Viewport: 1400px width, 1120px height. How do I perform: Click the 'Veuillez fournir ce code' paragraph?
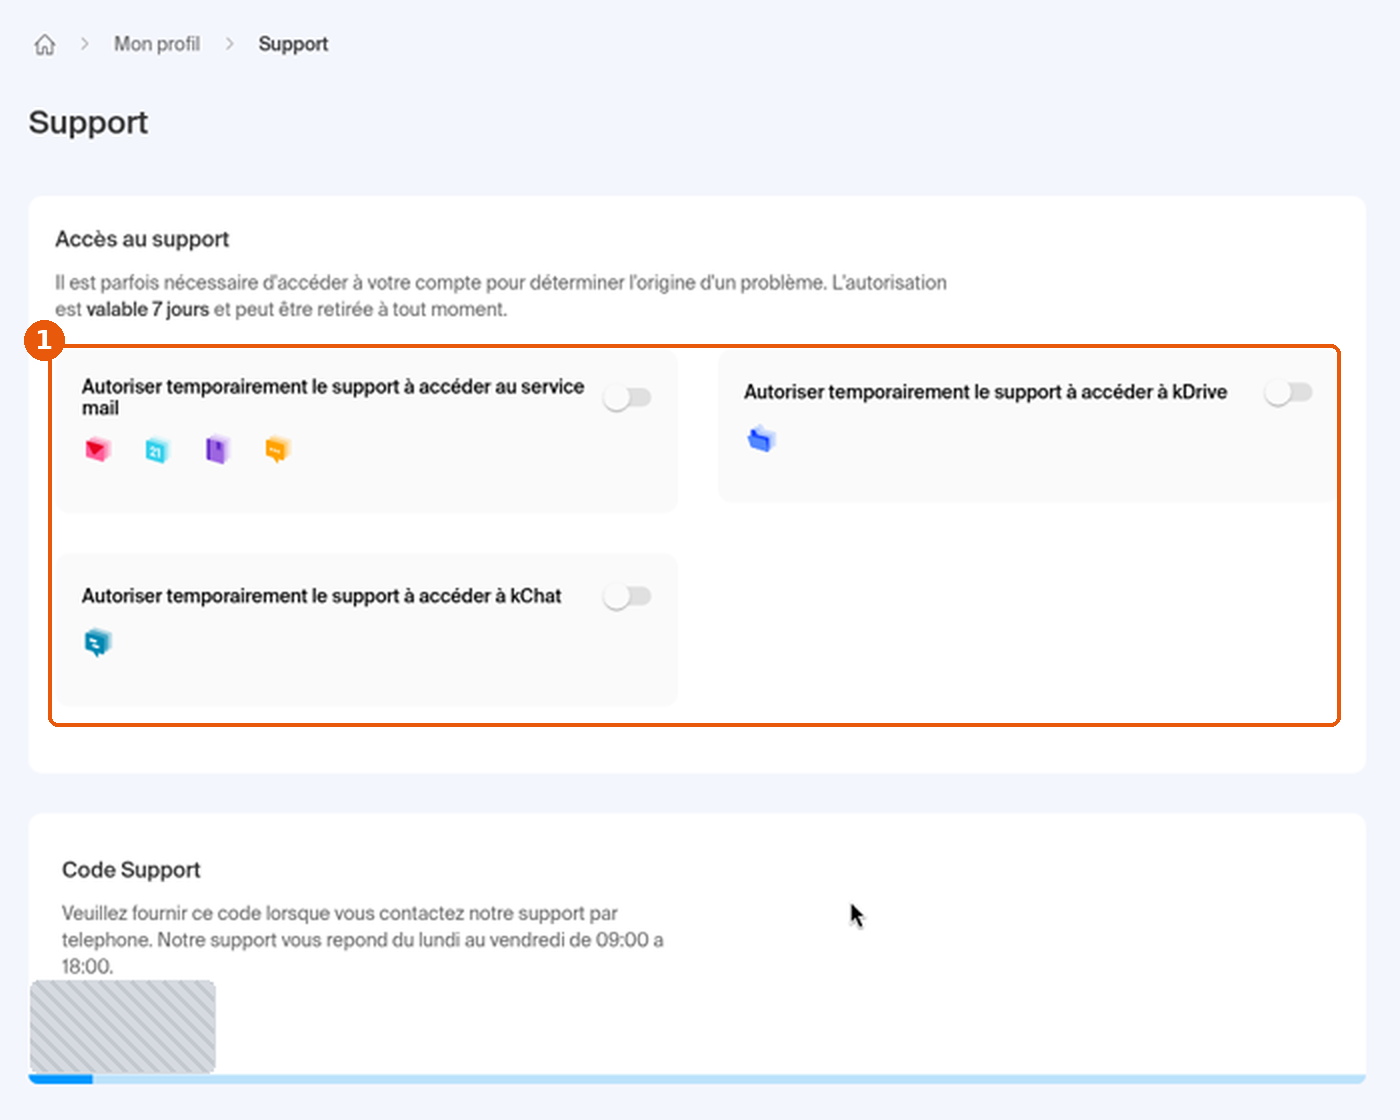[x=363, y=940]
